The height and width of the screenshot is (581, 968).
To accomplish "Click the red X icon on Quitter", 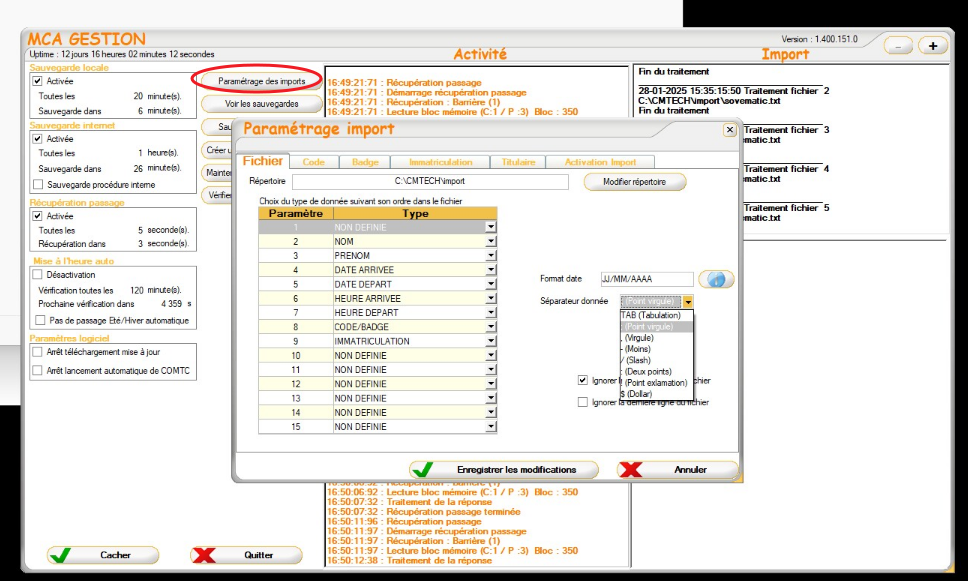I will 204,555.
